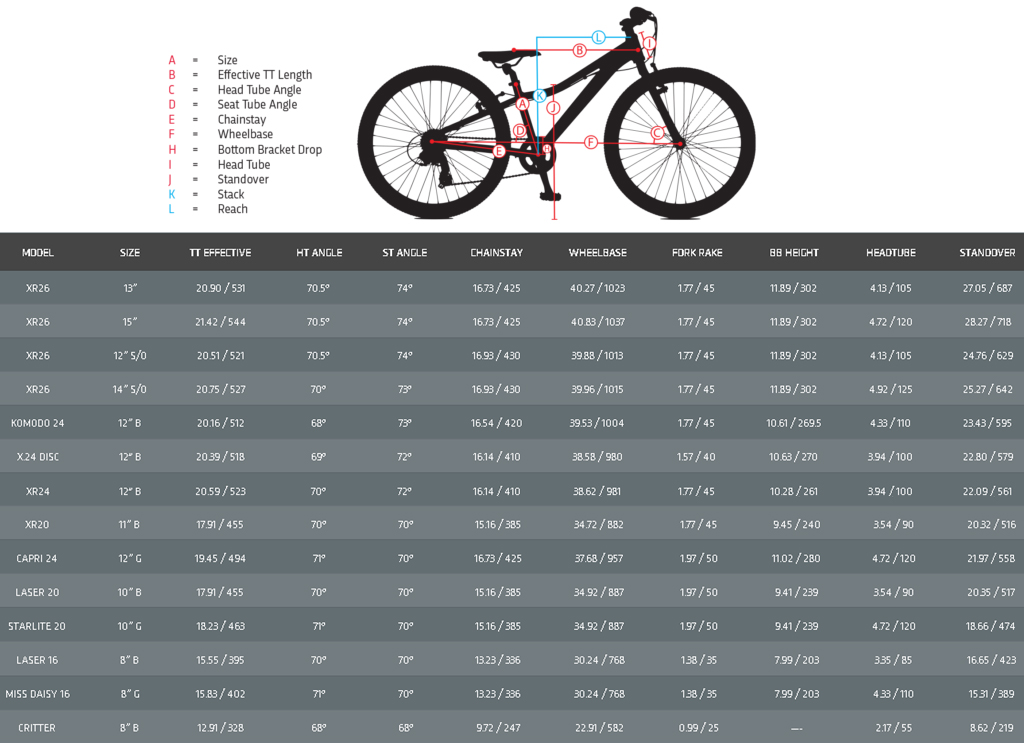Select the KOMODO 24 model row label
Image resolution: width=1024 pixels, height=746 pixels.
[x=38, y=423]
